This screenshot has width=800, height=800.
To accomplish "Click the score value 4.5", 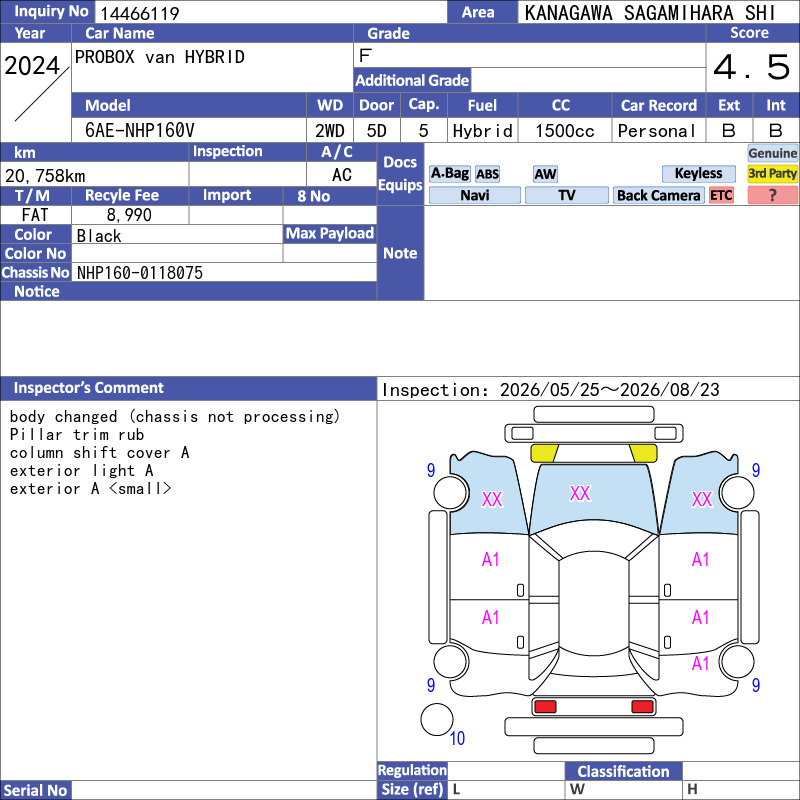I will [752, 67].
